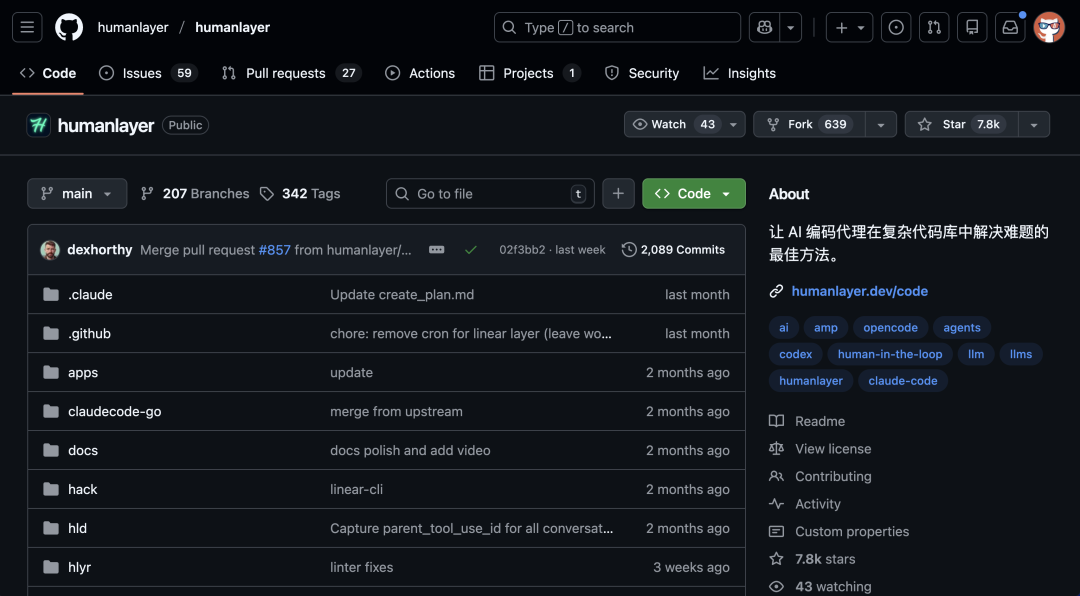Click in the Type / to search field
Image resolution: width=1080 pixels, height=596 pixels.
617,28
